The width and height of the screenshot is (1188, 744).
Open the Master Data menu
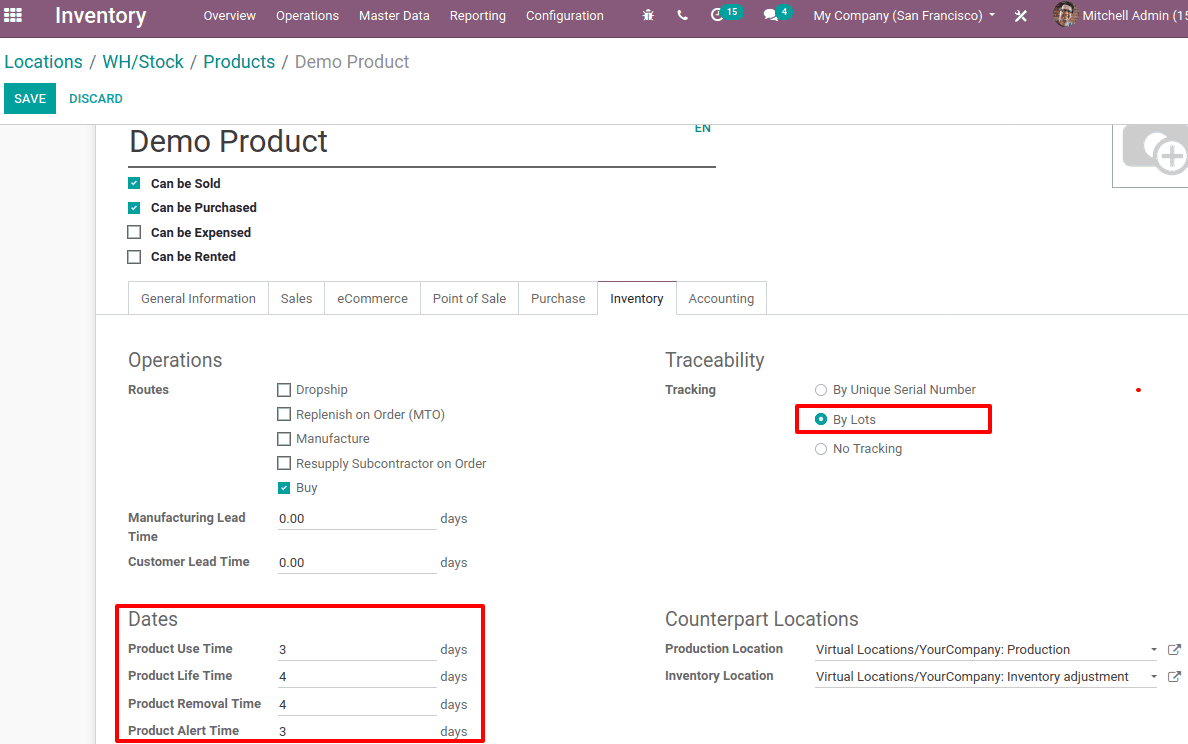click(394, 15)
